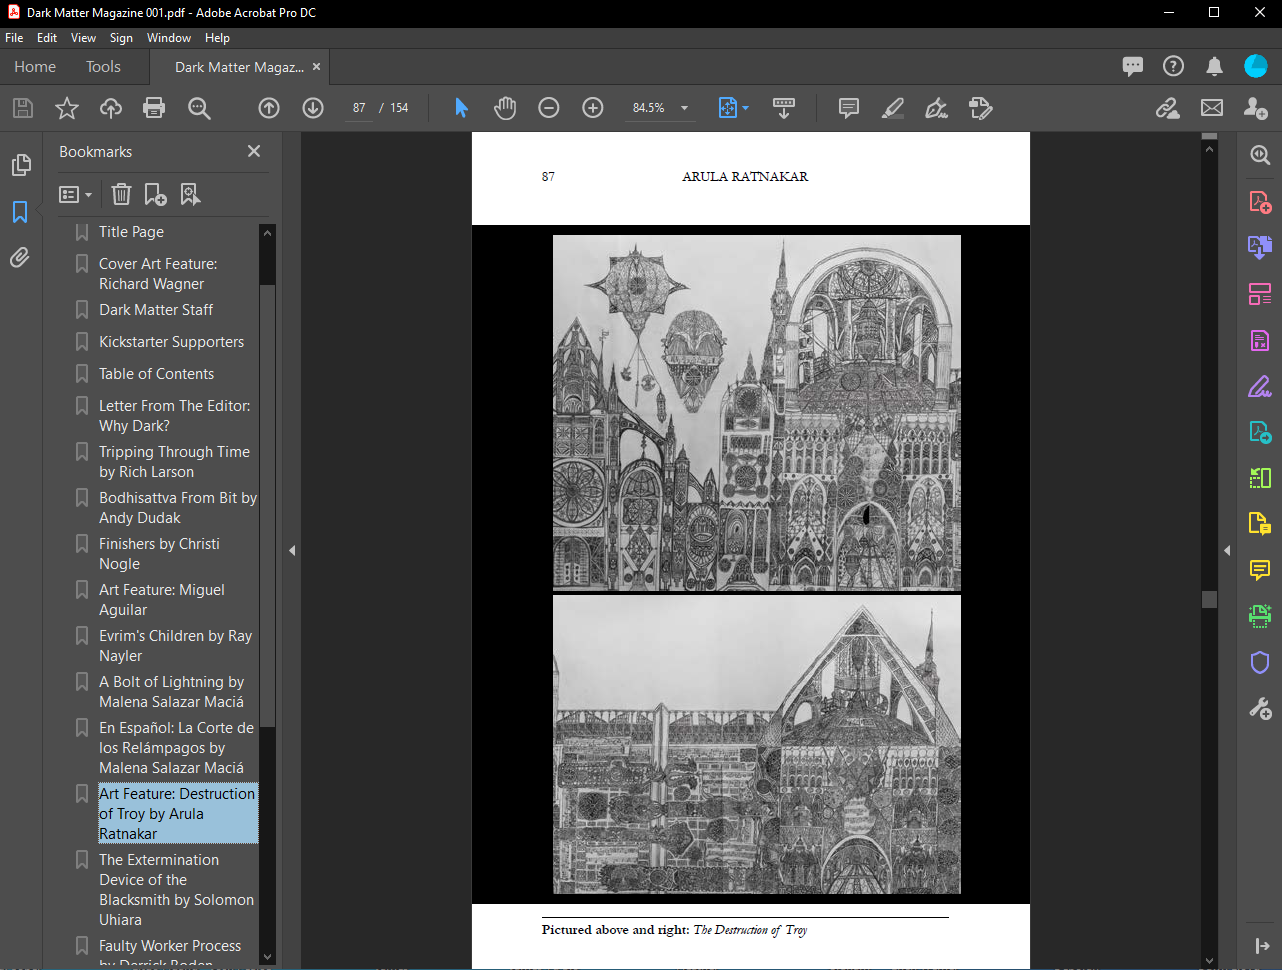Open Create PDF tool in right pane

(1260, 203)
